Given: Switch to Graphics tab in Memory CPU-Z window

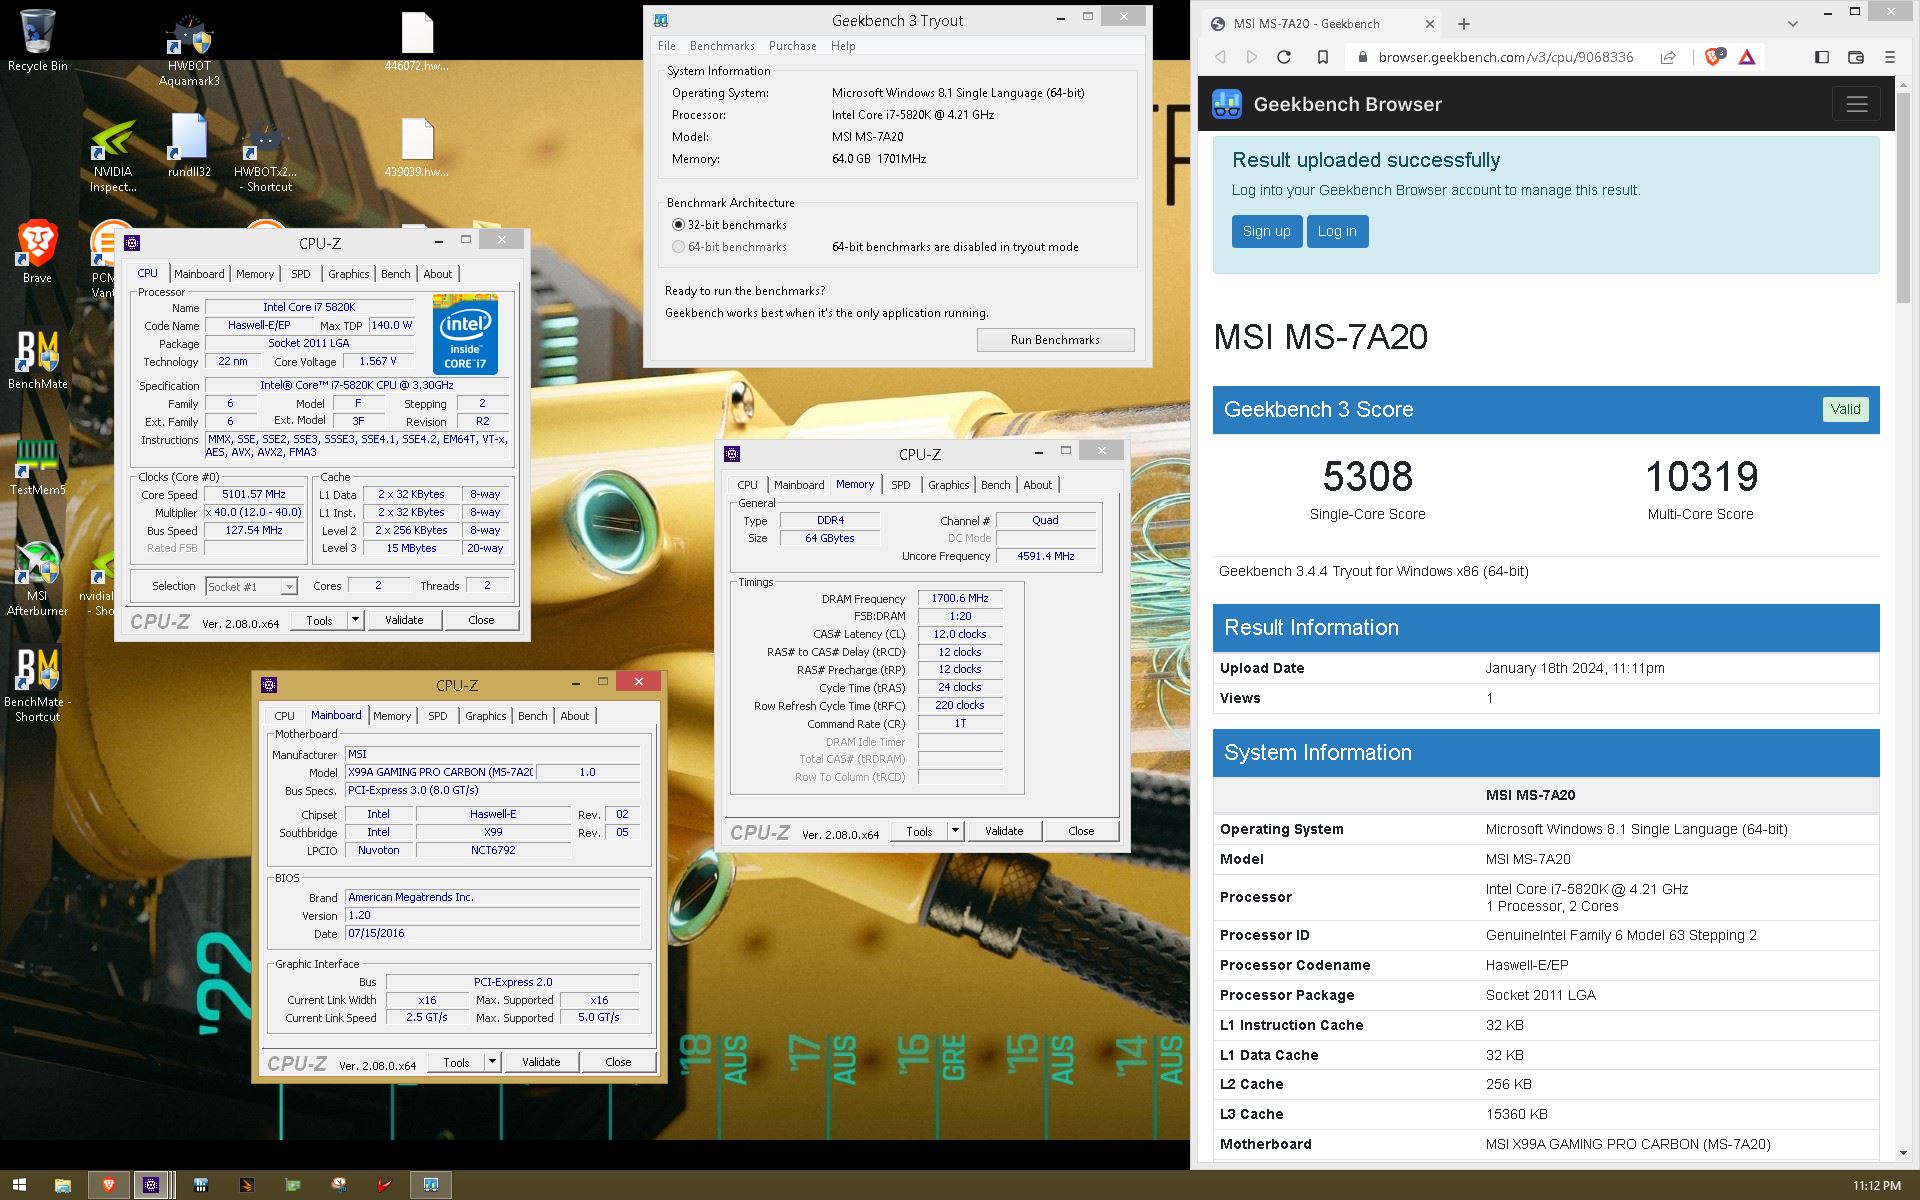Looking at the screenshot, I should 948,485.
